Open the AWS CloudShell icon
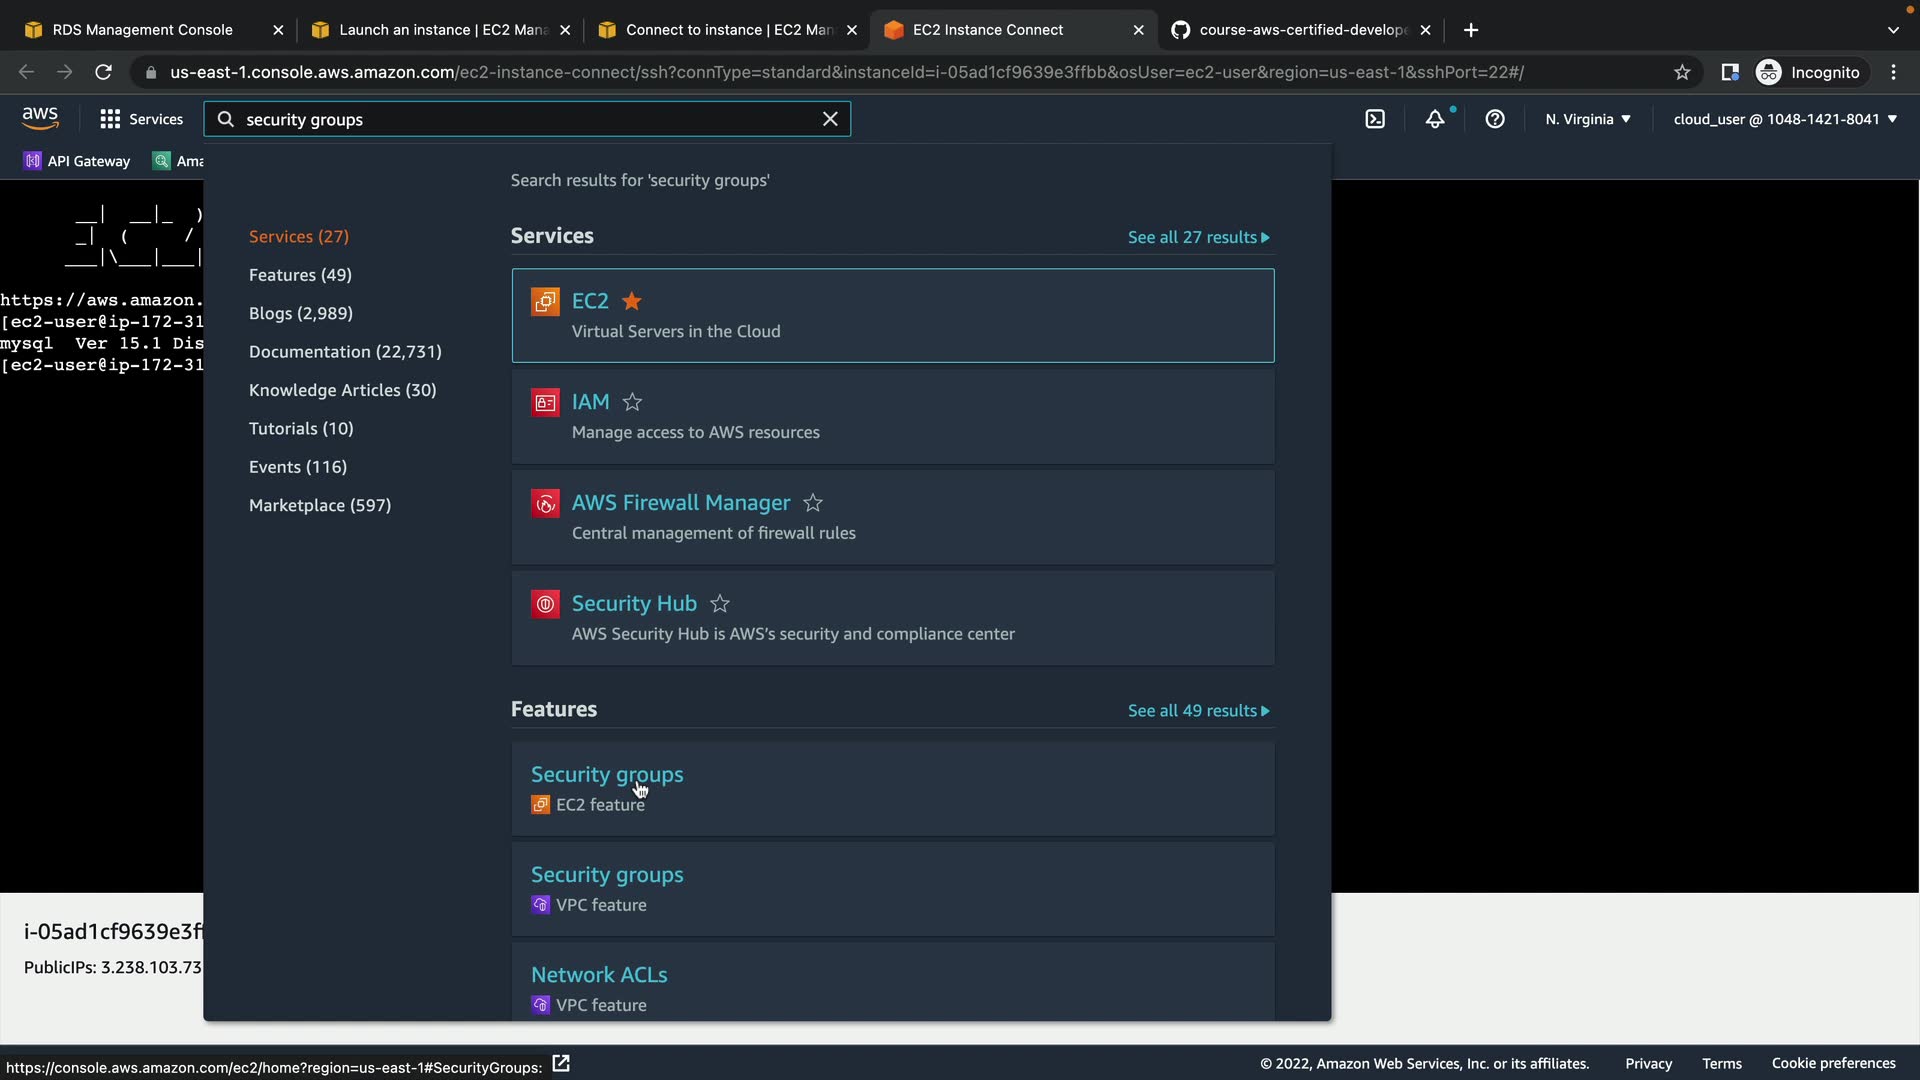1920x1080 pixels. coord(1375,119)
